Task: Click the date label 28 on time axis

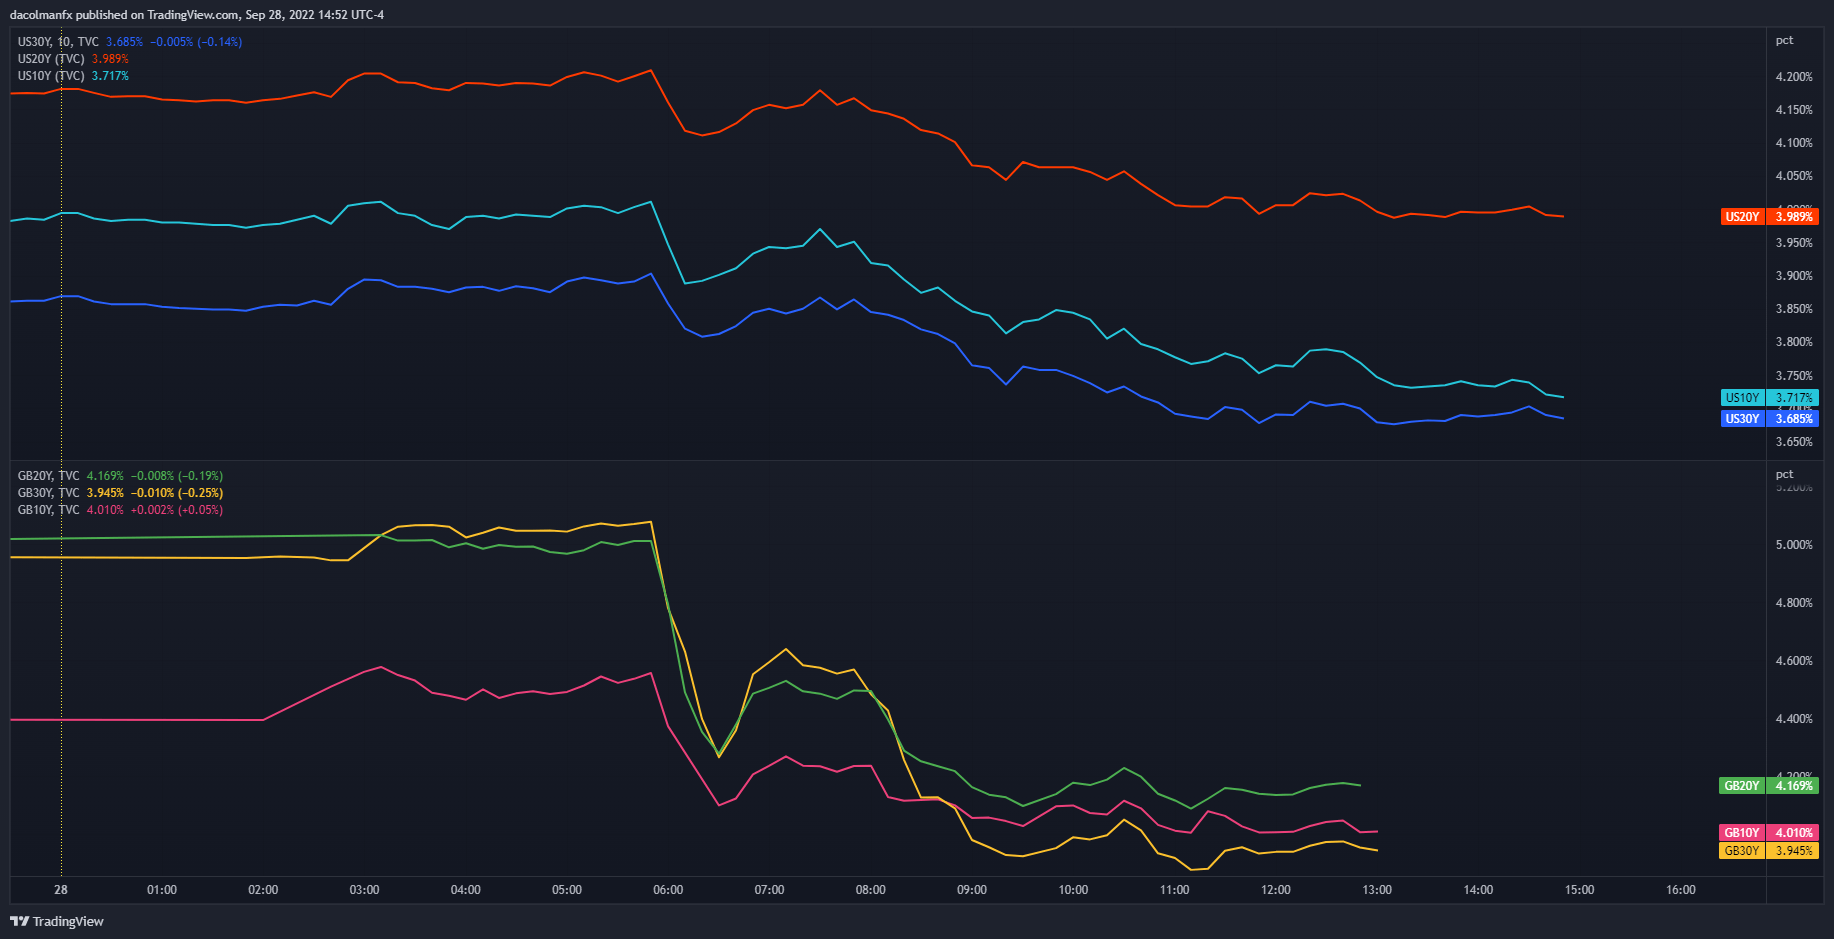Action: [61, 890]
